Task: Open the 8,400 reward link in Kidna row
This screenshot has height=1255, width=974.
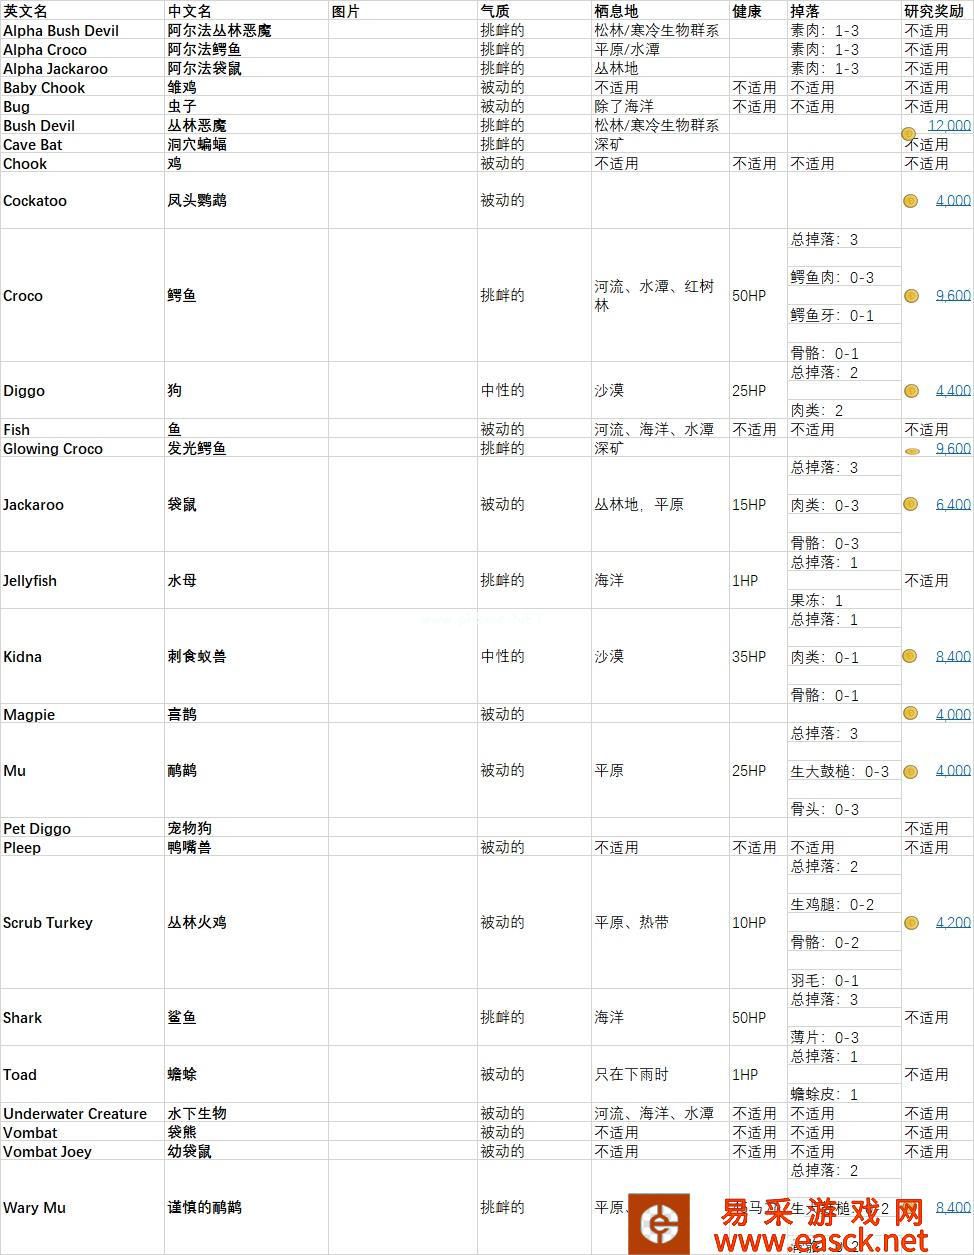Action: 953,657
